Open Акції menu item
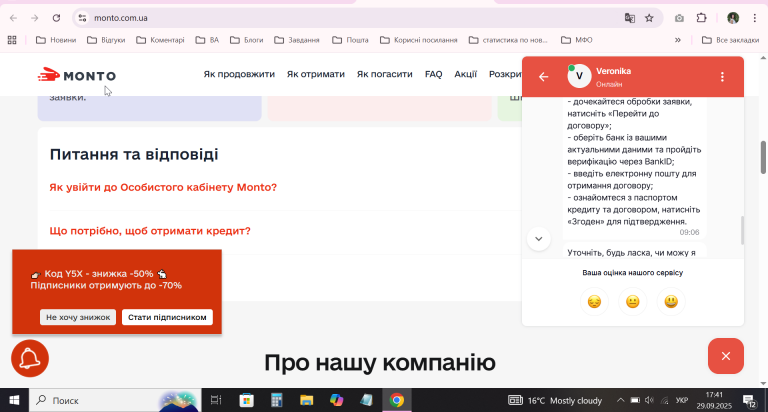The width and height of the screenshot is (768, 412). pyautogui.click(x=465, y=74)
